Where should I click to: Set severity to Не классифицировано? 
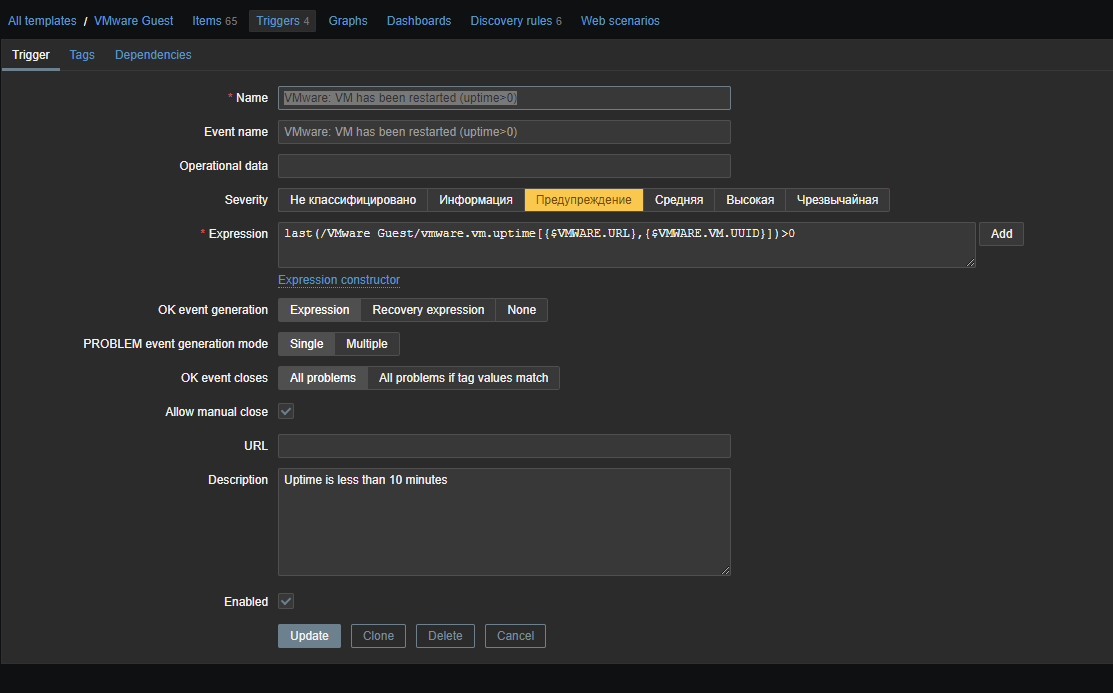pyautogui.click(x=352, y=199)
